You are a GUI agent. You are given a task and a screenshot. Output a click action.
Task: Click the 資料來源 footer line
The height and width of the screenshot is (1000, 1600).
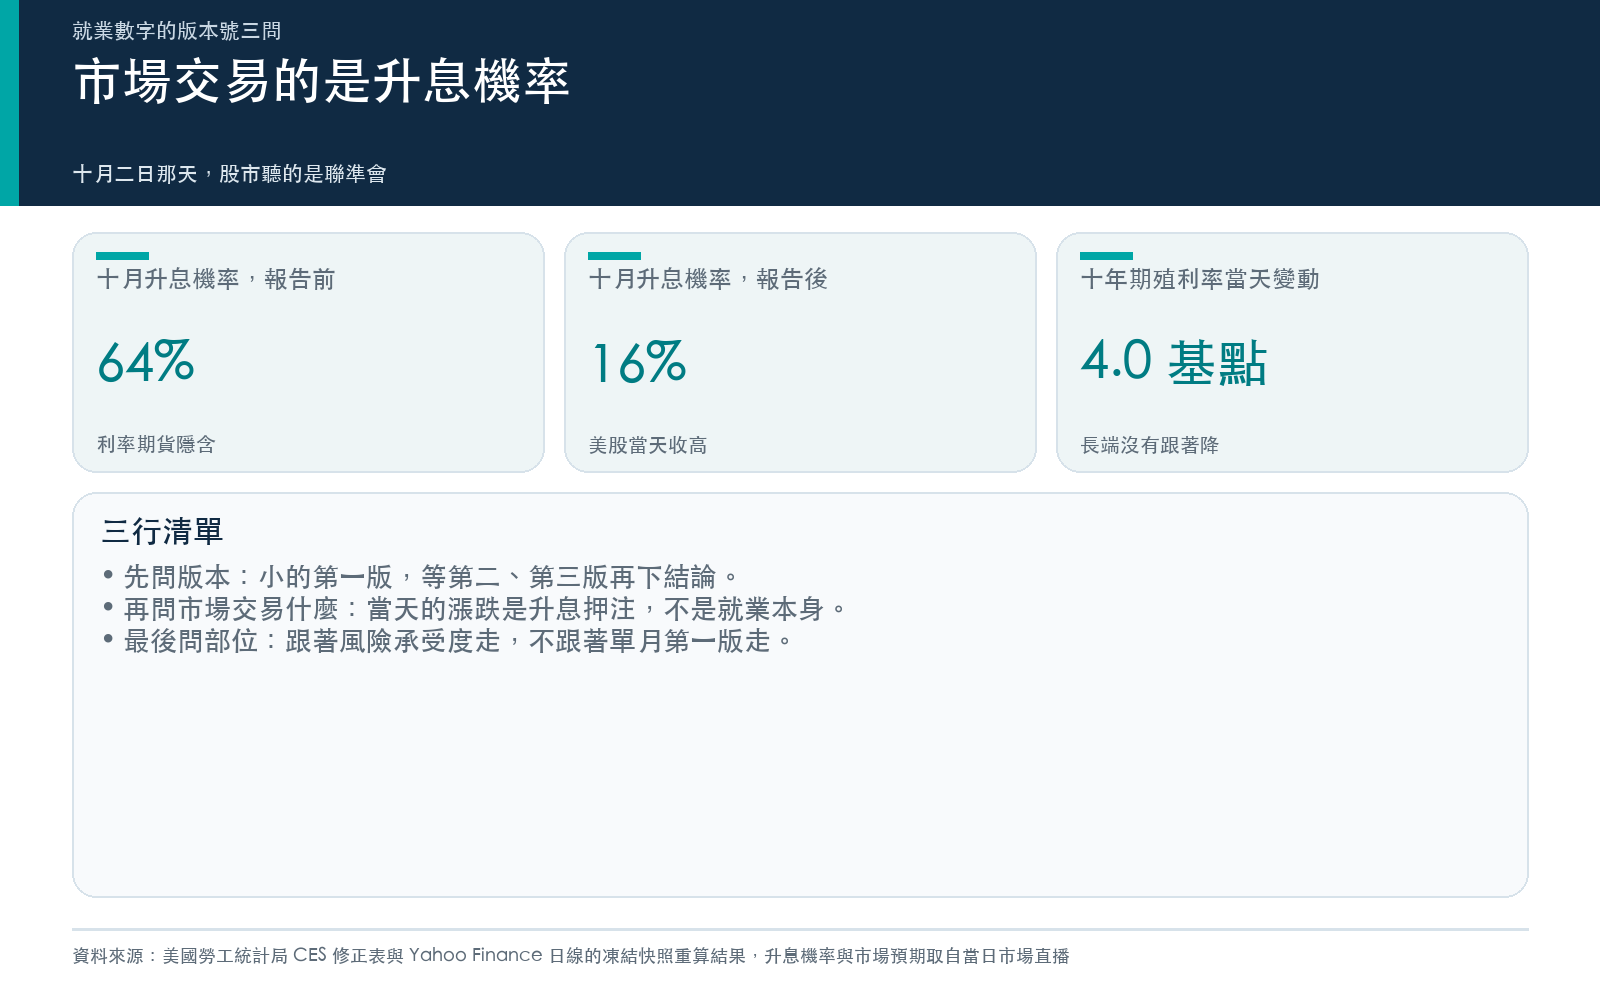tap(571, 956)
